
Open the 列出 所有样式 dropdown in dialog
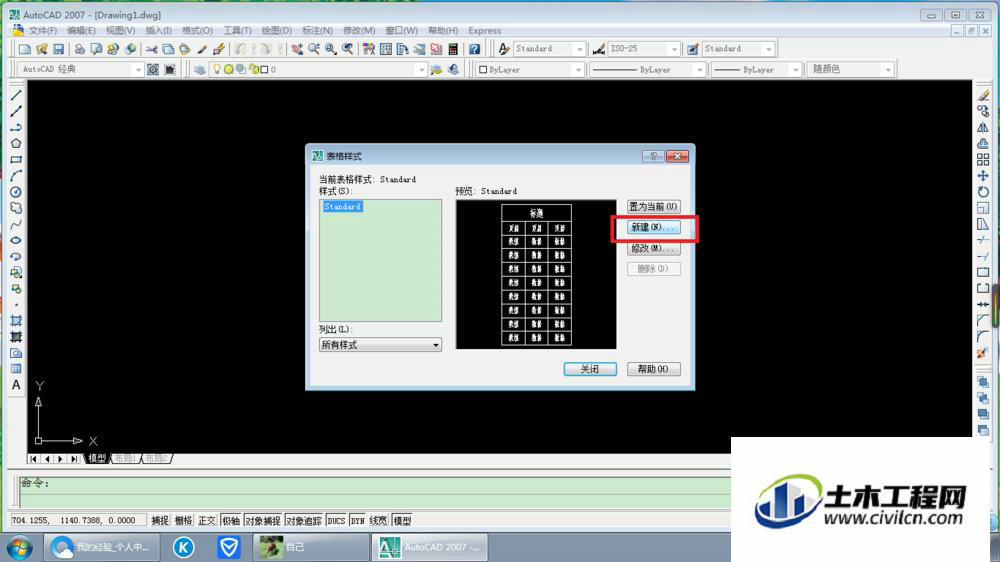tap(380, 345)
